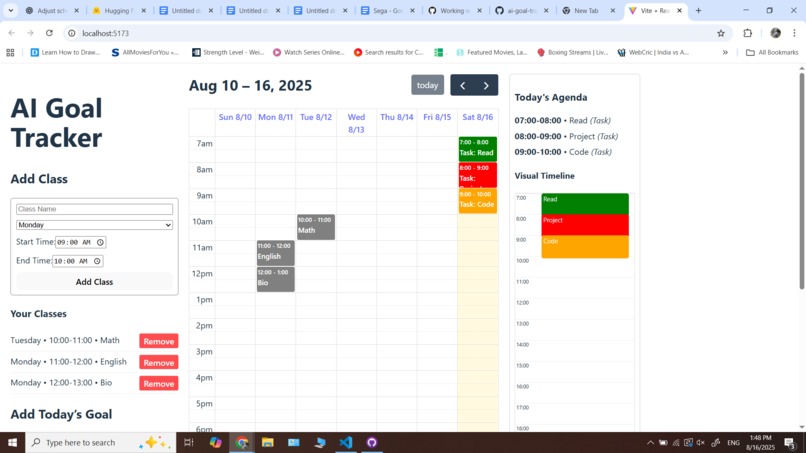Open File Explorer from taskbar
This screenshot has height=453, width=806.
click(267, 442)
